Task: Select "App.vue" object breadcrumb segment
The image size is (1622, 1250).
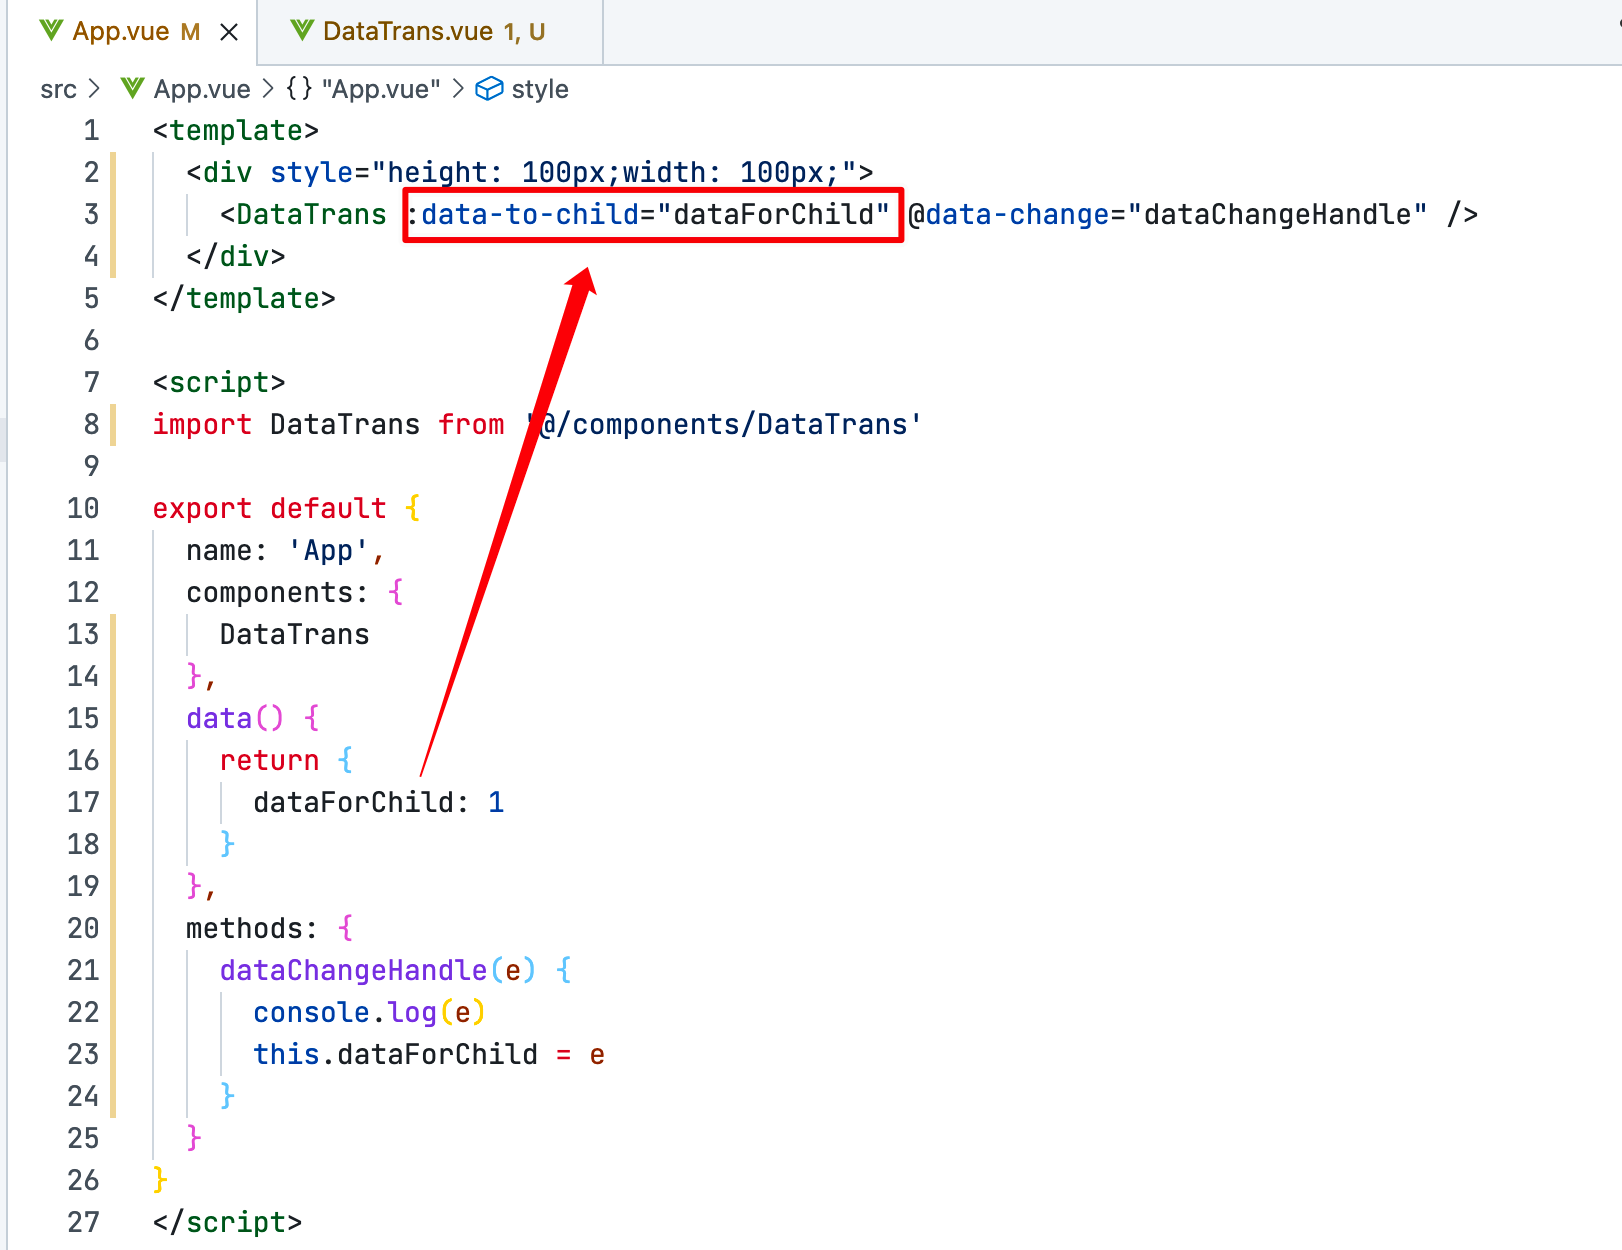Action: click(363, 89)
